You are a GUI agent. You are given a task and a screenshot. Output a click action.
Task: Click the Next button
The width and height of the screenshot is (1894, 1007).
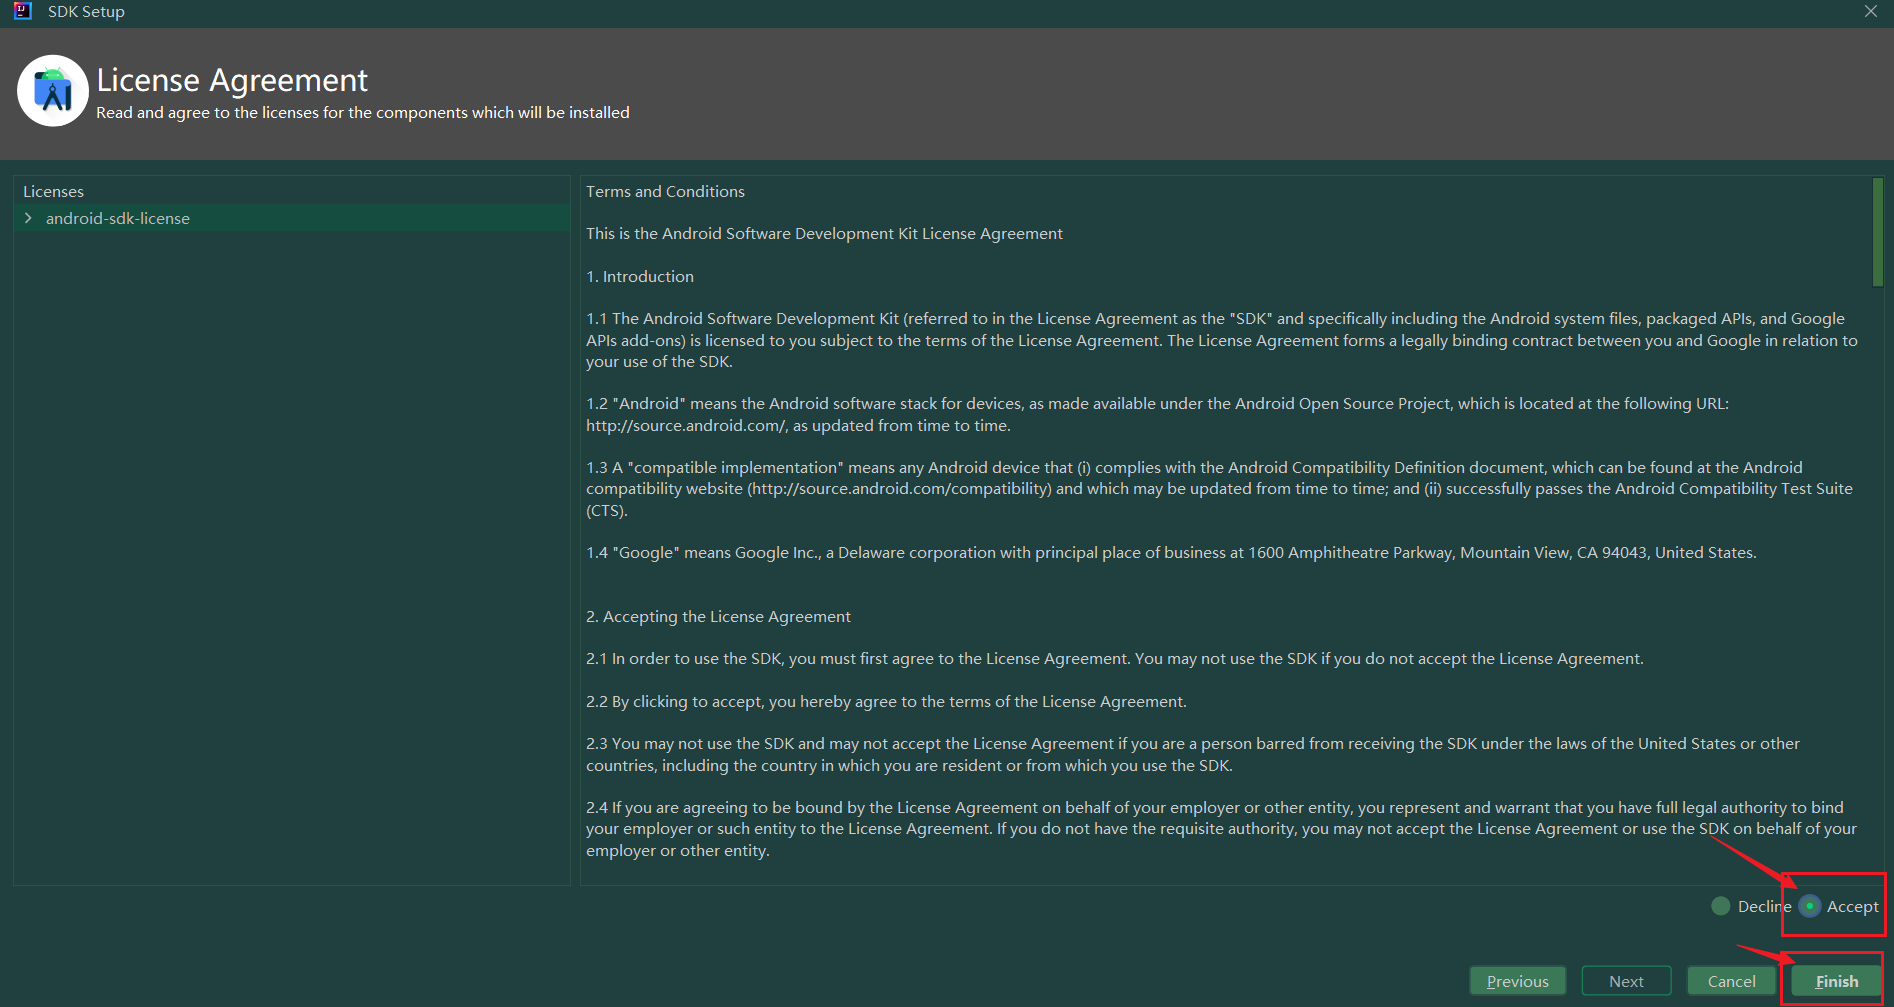1626,981
